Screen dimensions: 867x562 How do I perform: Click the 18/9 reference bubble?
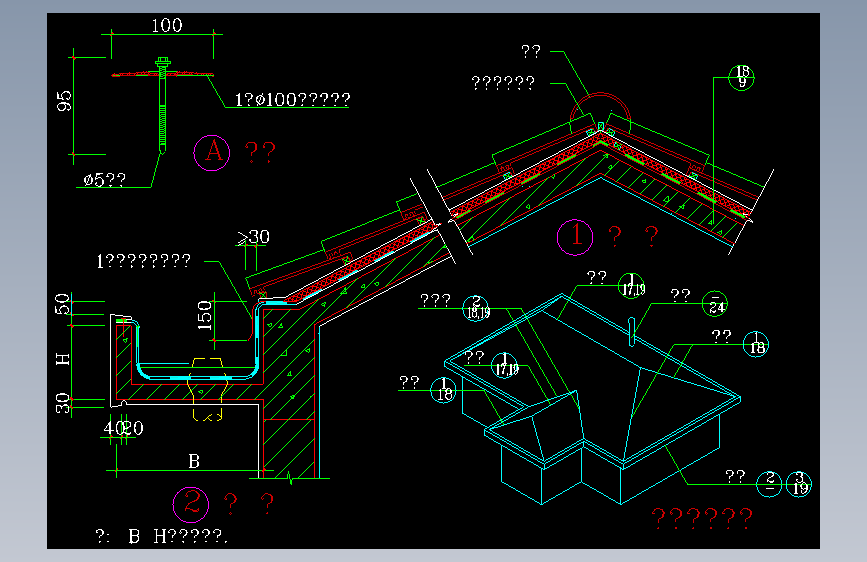(741, 77)
